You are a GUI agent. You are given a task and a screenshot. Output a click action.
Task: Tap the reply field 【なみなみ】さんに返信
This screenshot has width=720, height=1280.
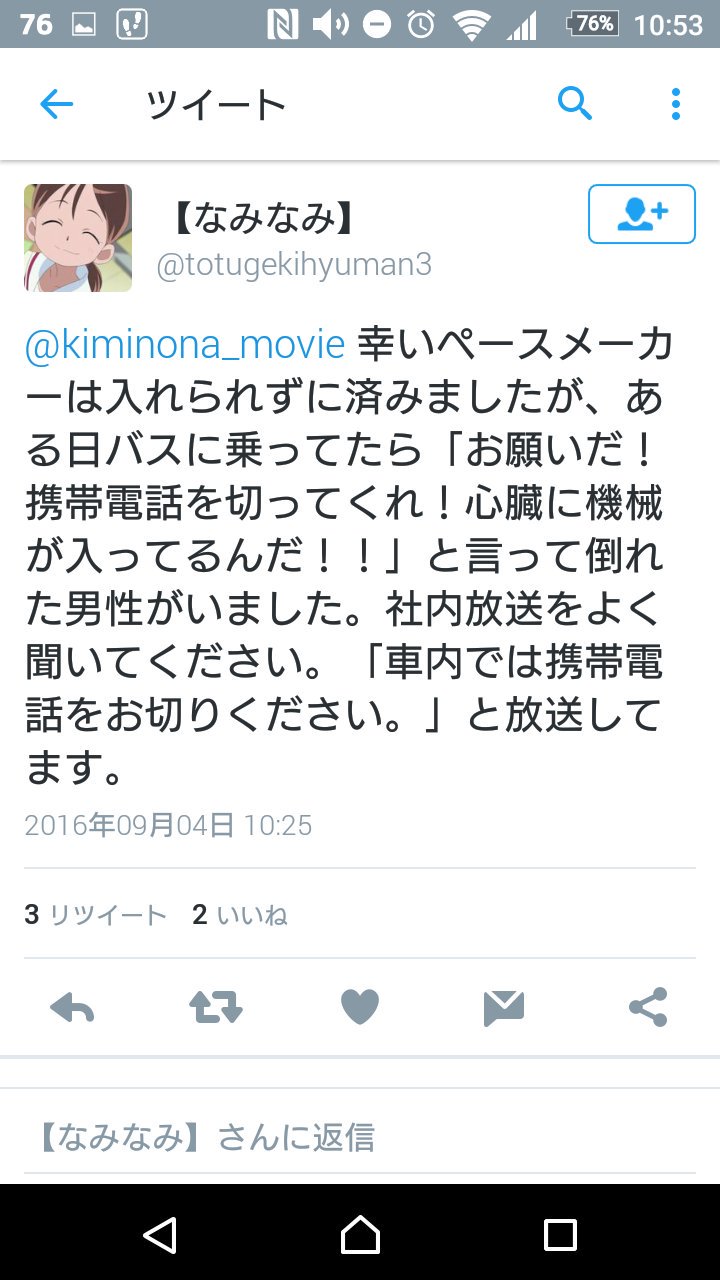[360, 1137]
